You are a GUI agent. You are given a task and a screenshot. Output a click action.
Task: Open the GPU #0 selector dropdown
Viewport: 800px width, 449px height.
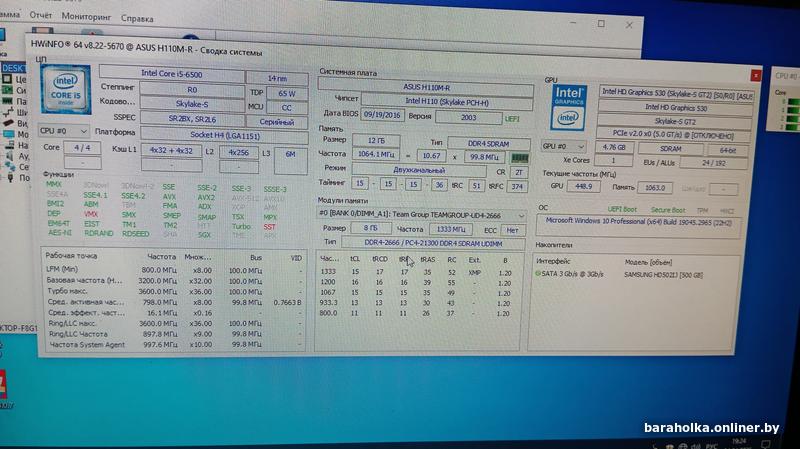563,146
